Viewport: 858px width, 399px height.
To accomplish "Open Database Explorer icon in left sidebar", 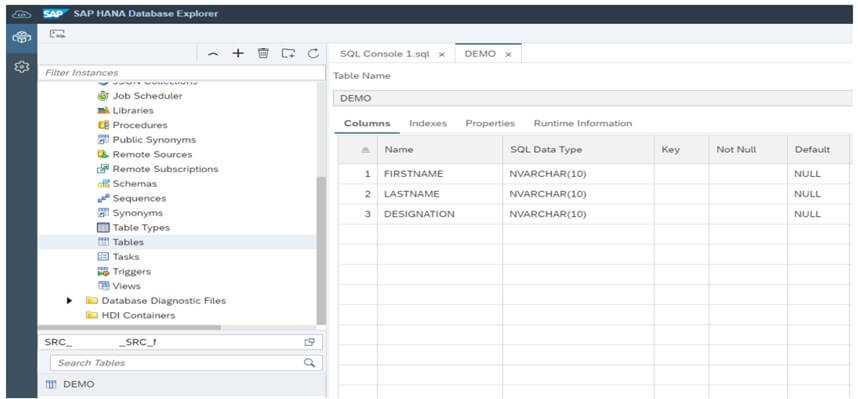I will point(22,38).
